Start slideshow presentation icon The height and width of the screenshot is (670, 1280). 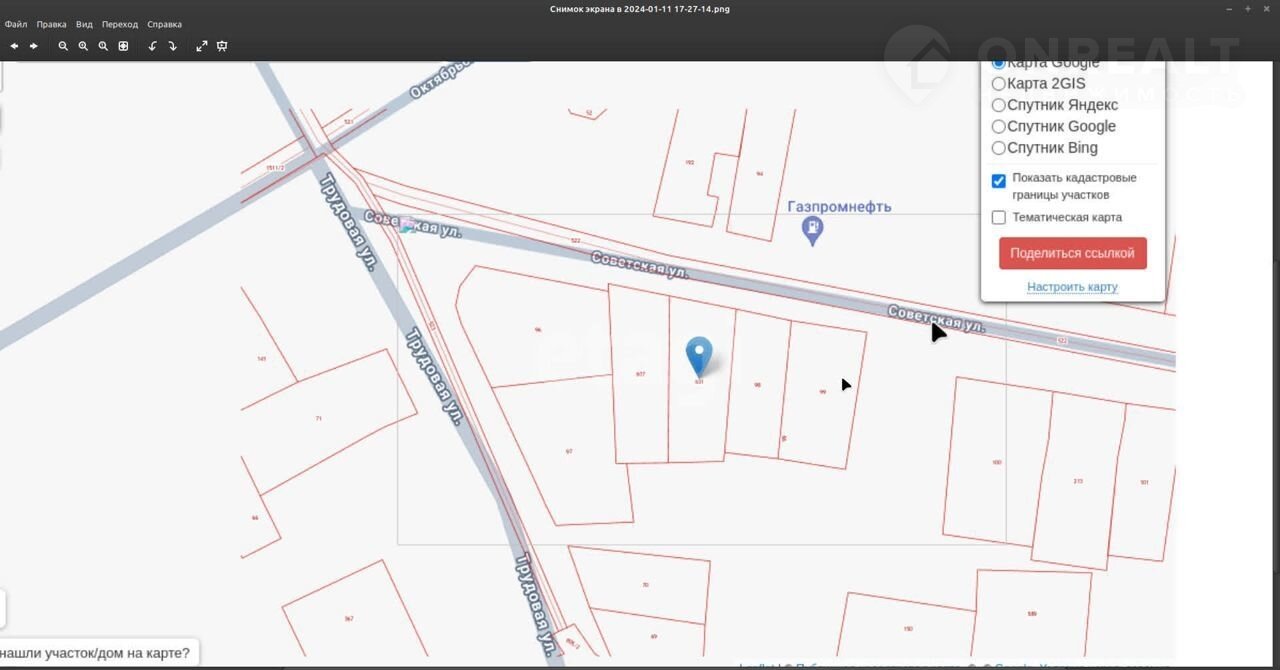(x=222, y=46)
